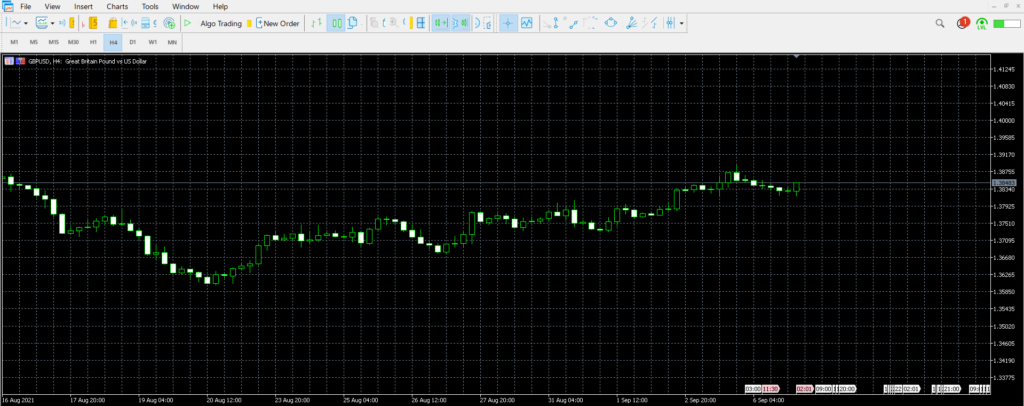
Task: Toggle candlestick chart mode
Action: click(336, 23)
